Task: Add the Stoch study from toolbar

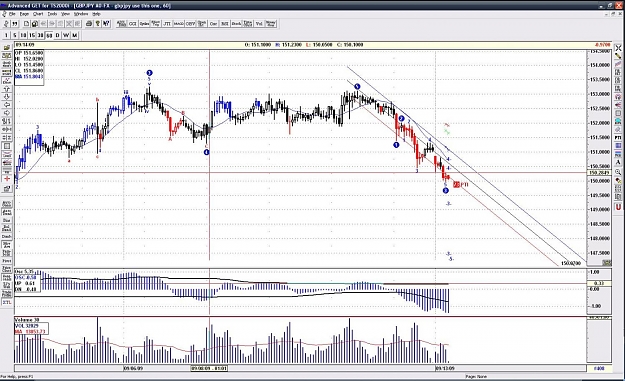Action: (x=237, y=24)
